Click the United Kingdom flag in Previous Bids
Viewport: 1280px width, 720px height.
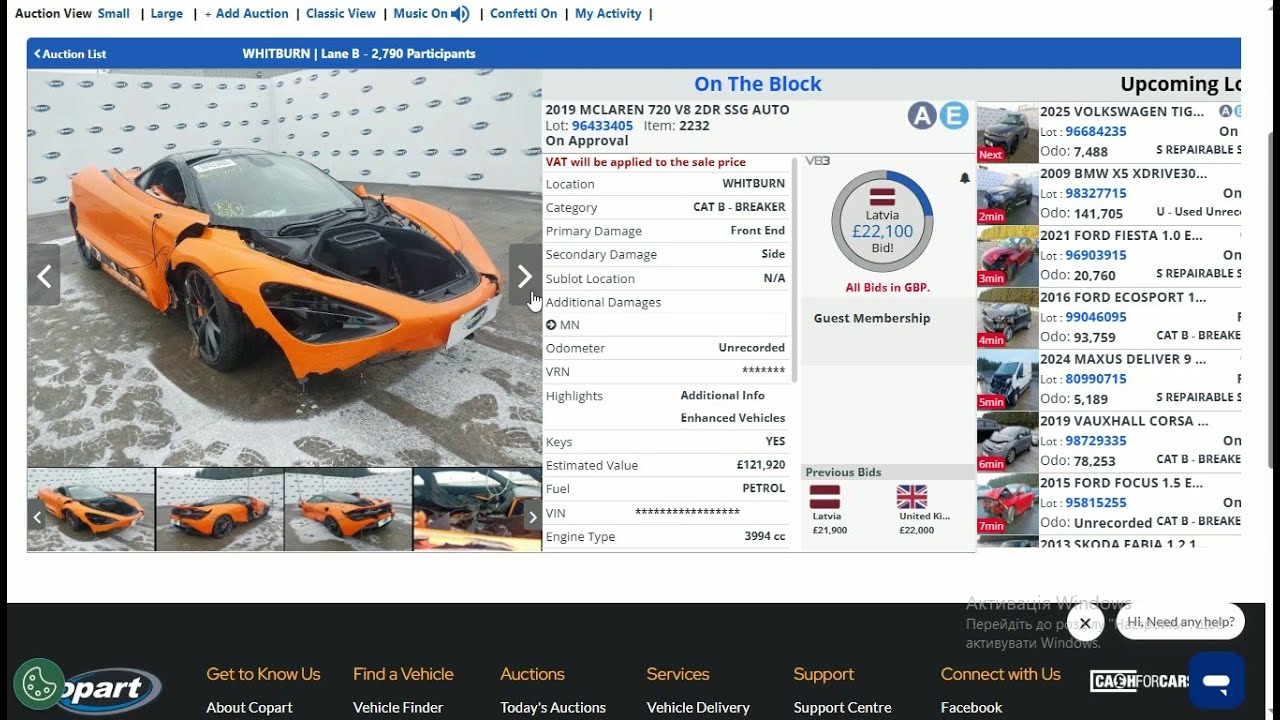click(x=912, y=497)
